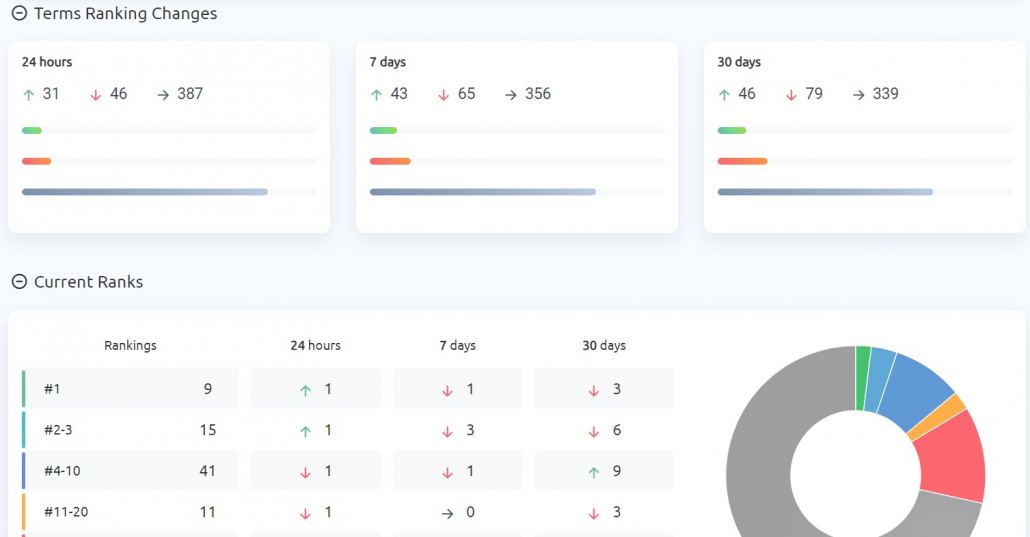Click the green up arrow in the #1 row 24 hours cell
The image size is (1030, 537).
(x=305, y=390)
